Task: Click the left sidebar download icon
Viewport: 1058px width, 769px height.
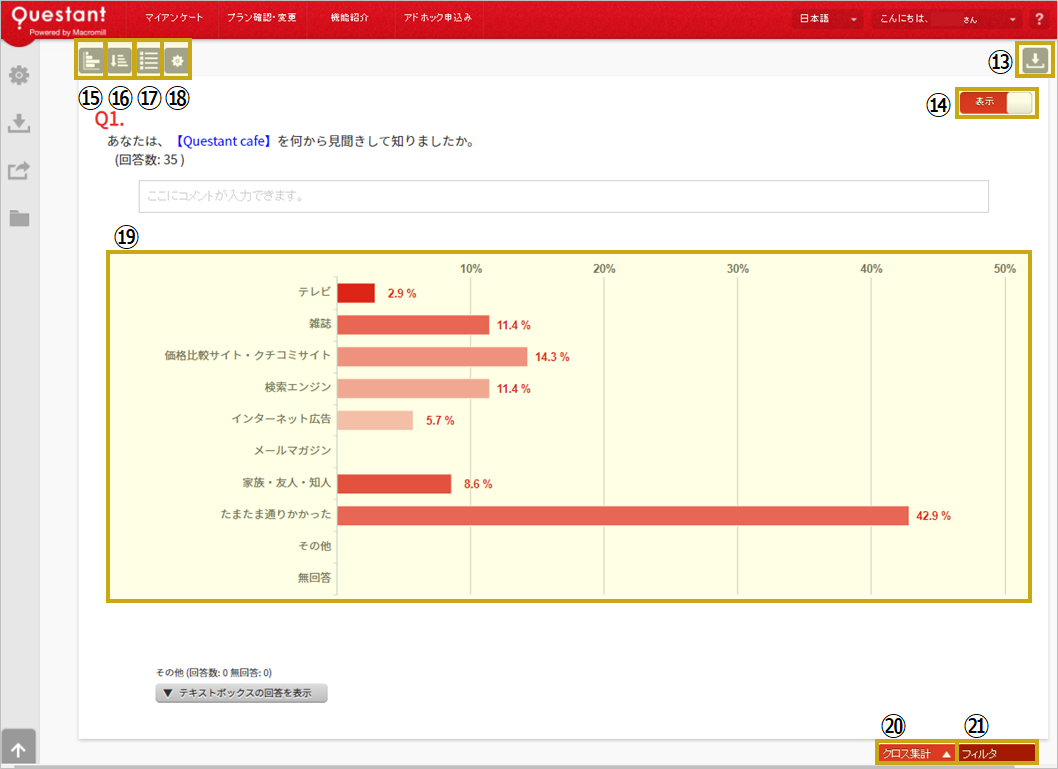Action: [x=19, y=123]
